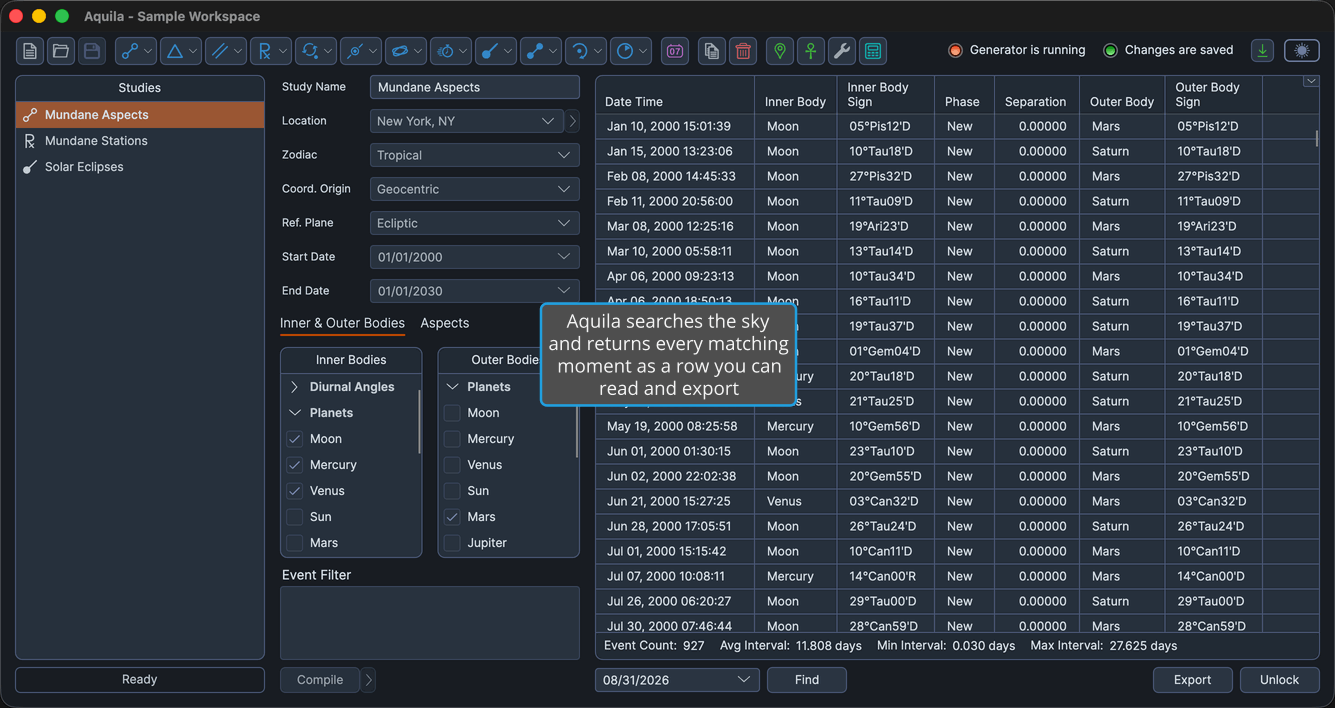This screenshot has height=708, width=1335.
Task: Select the aspects study tool icon
Action: point(129,51)
